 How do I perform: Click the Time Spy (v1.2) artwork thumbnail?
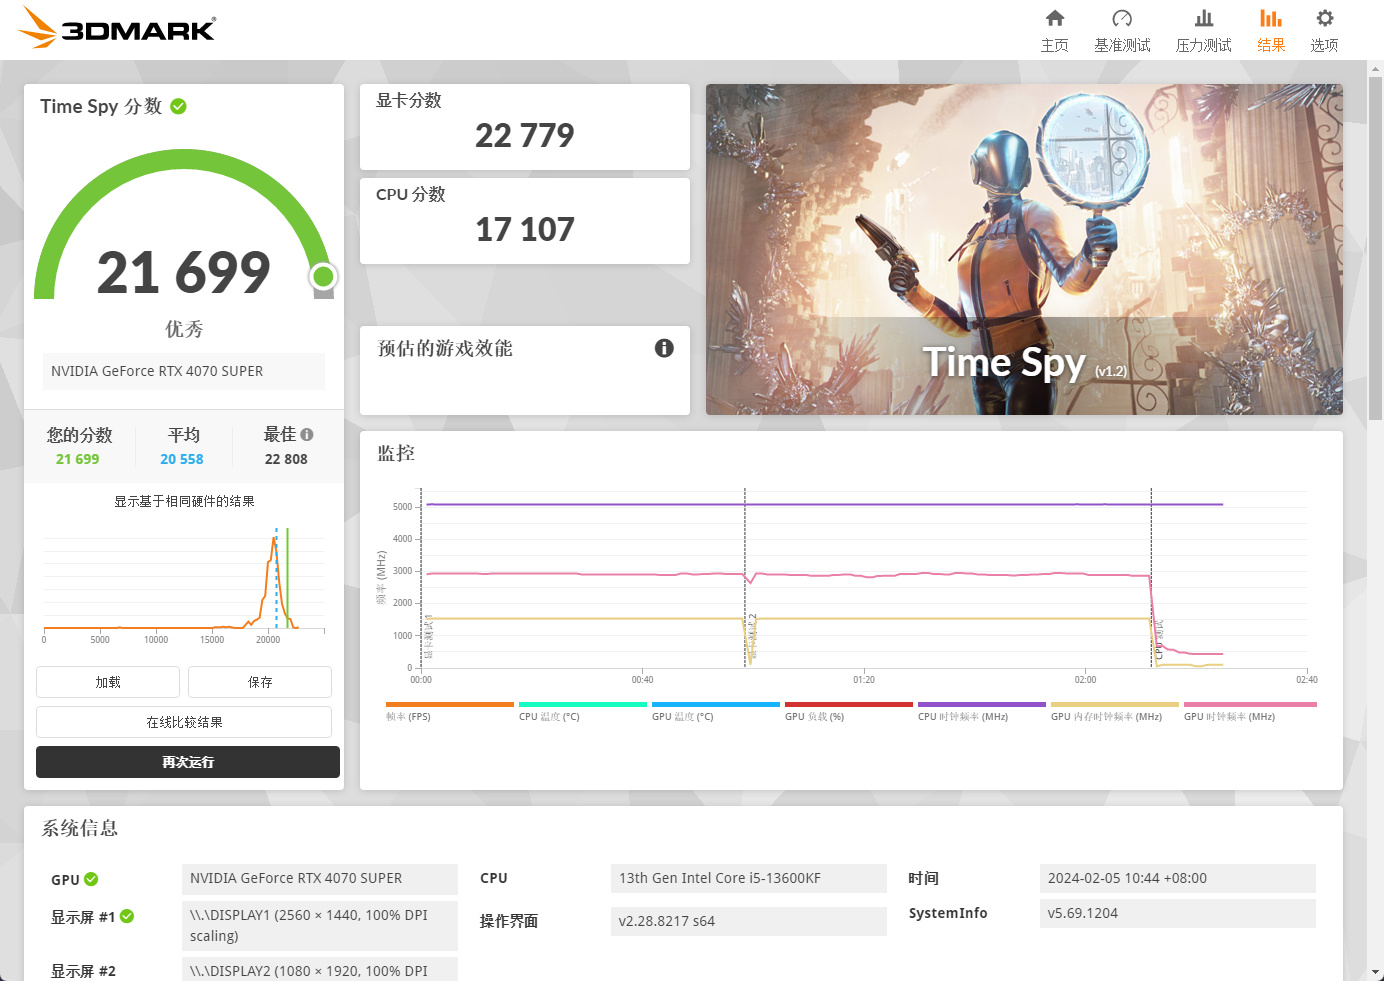pyautogui.click(x=1024, y=249)
